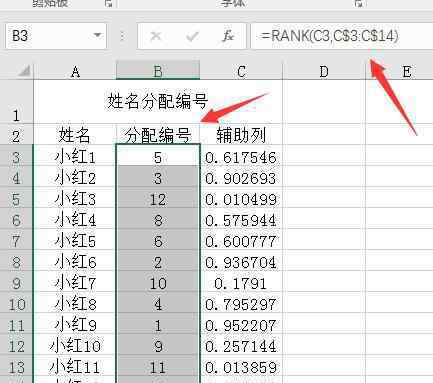
Task: Select cell with 0.1791
Action: pos(241,281)
